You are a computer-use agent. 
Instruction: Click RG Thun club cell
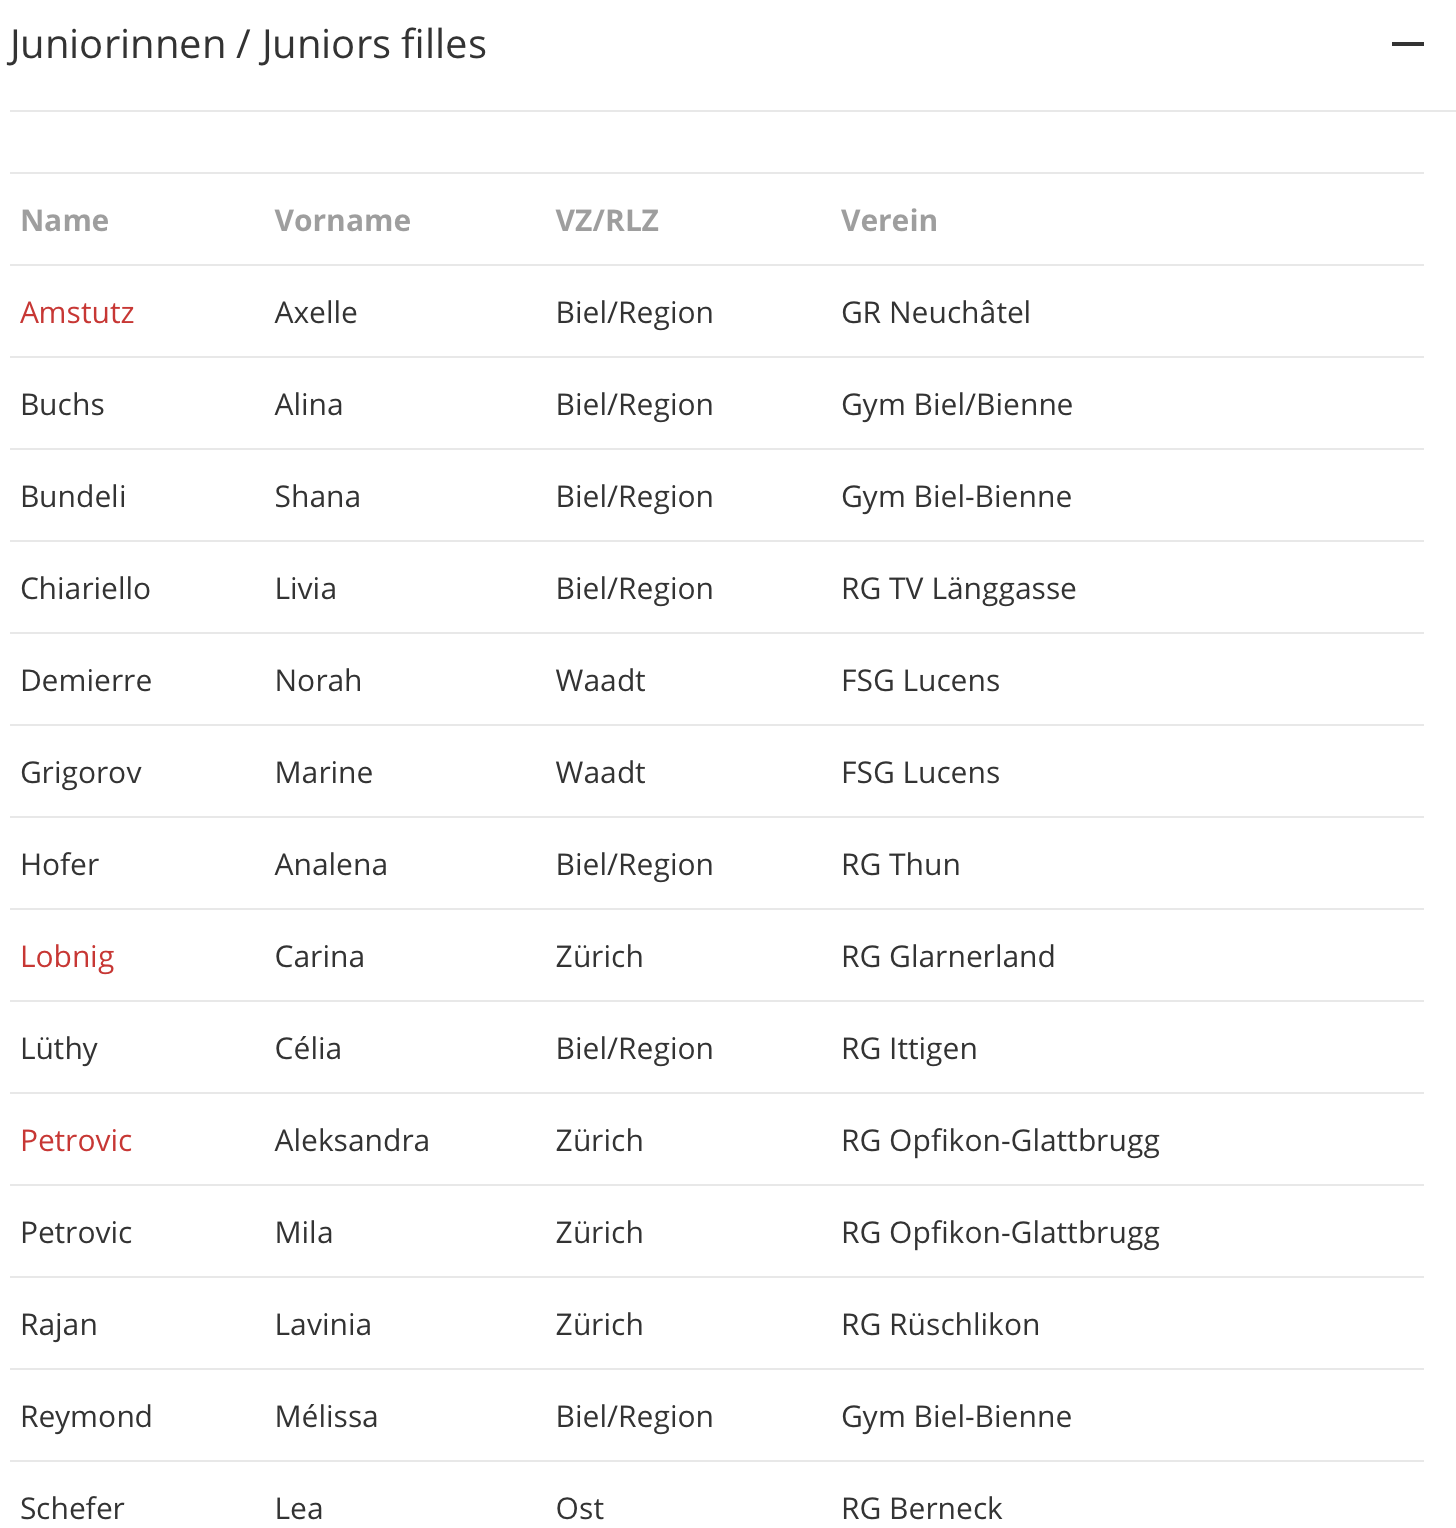[900, 864]
